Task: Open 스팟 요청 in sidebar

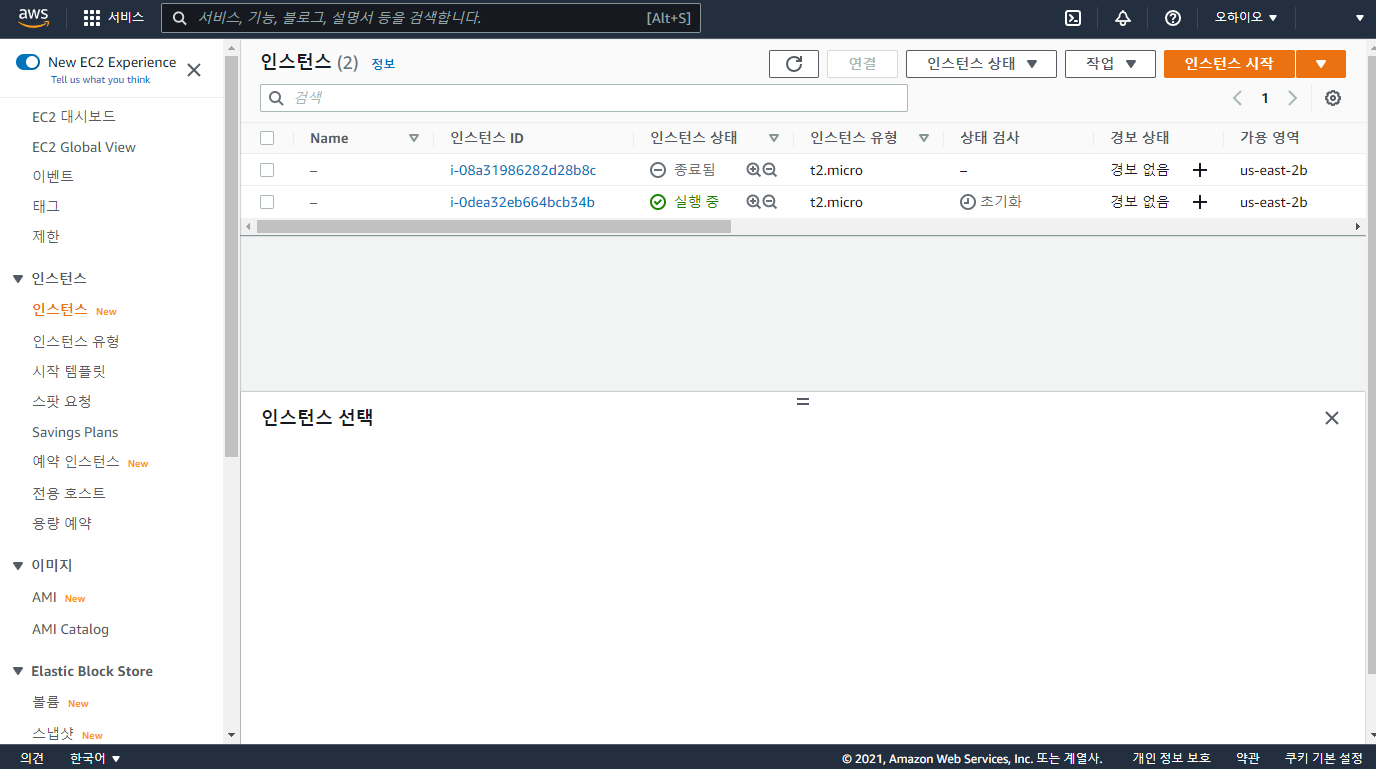Action: point(62,401)
